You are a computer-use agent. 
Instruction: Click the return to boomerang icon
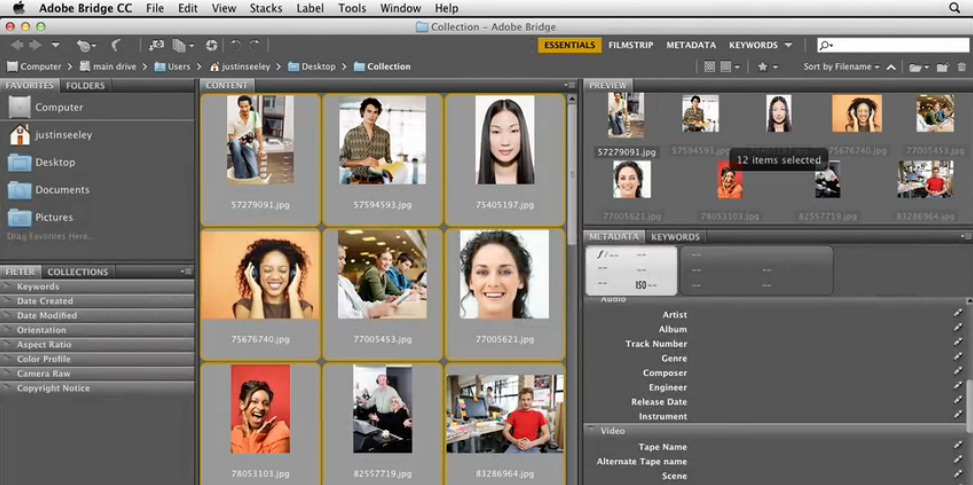(x=115, y=45)
